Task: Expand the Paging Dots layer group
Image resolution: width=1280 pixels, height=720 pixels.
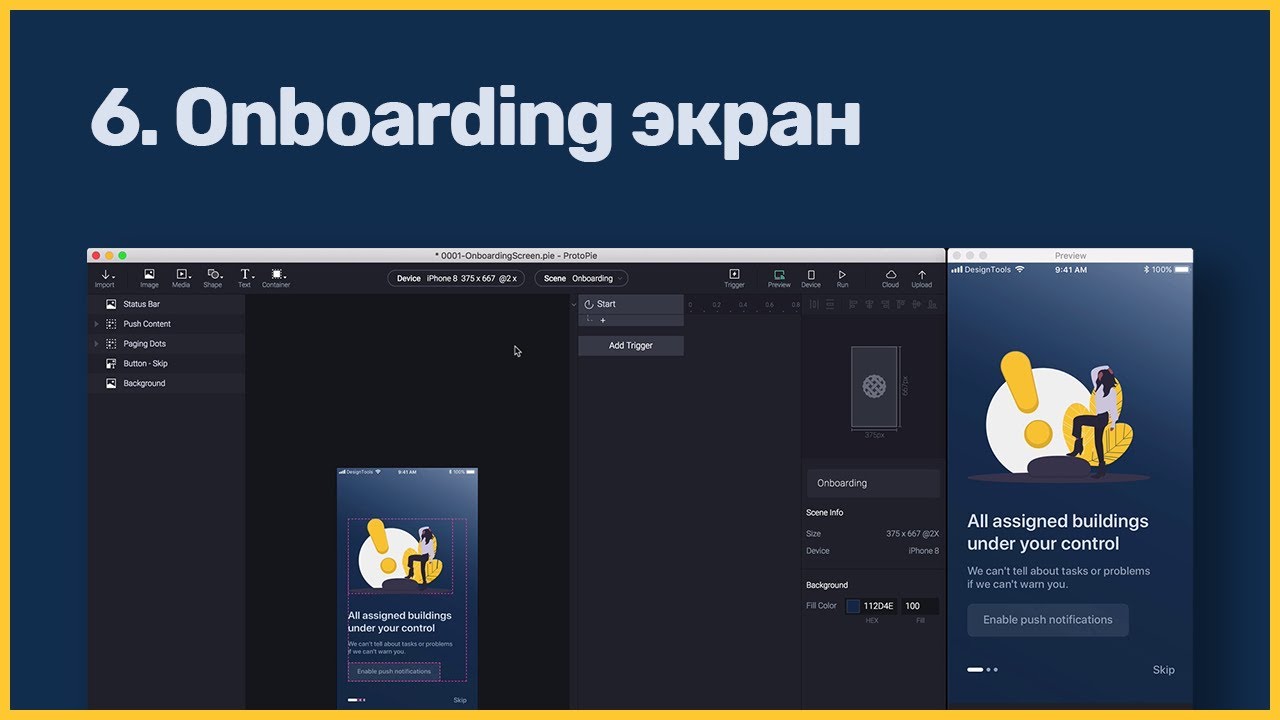Action: coord(97,344)
